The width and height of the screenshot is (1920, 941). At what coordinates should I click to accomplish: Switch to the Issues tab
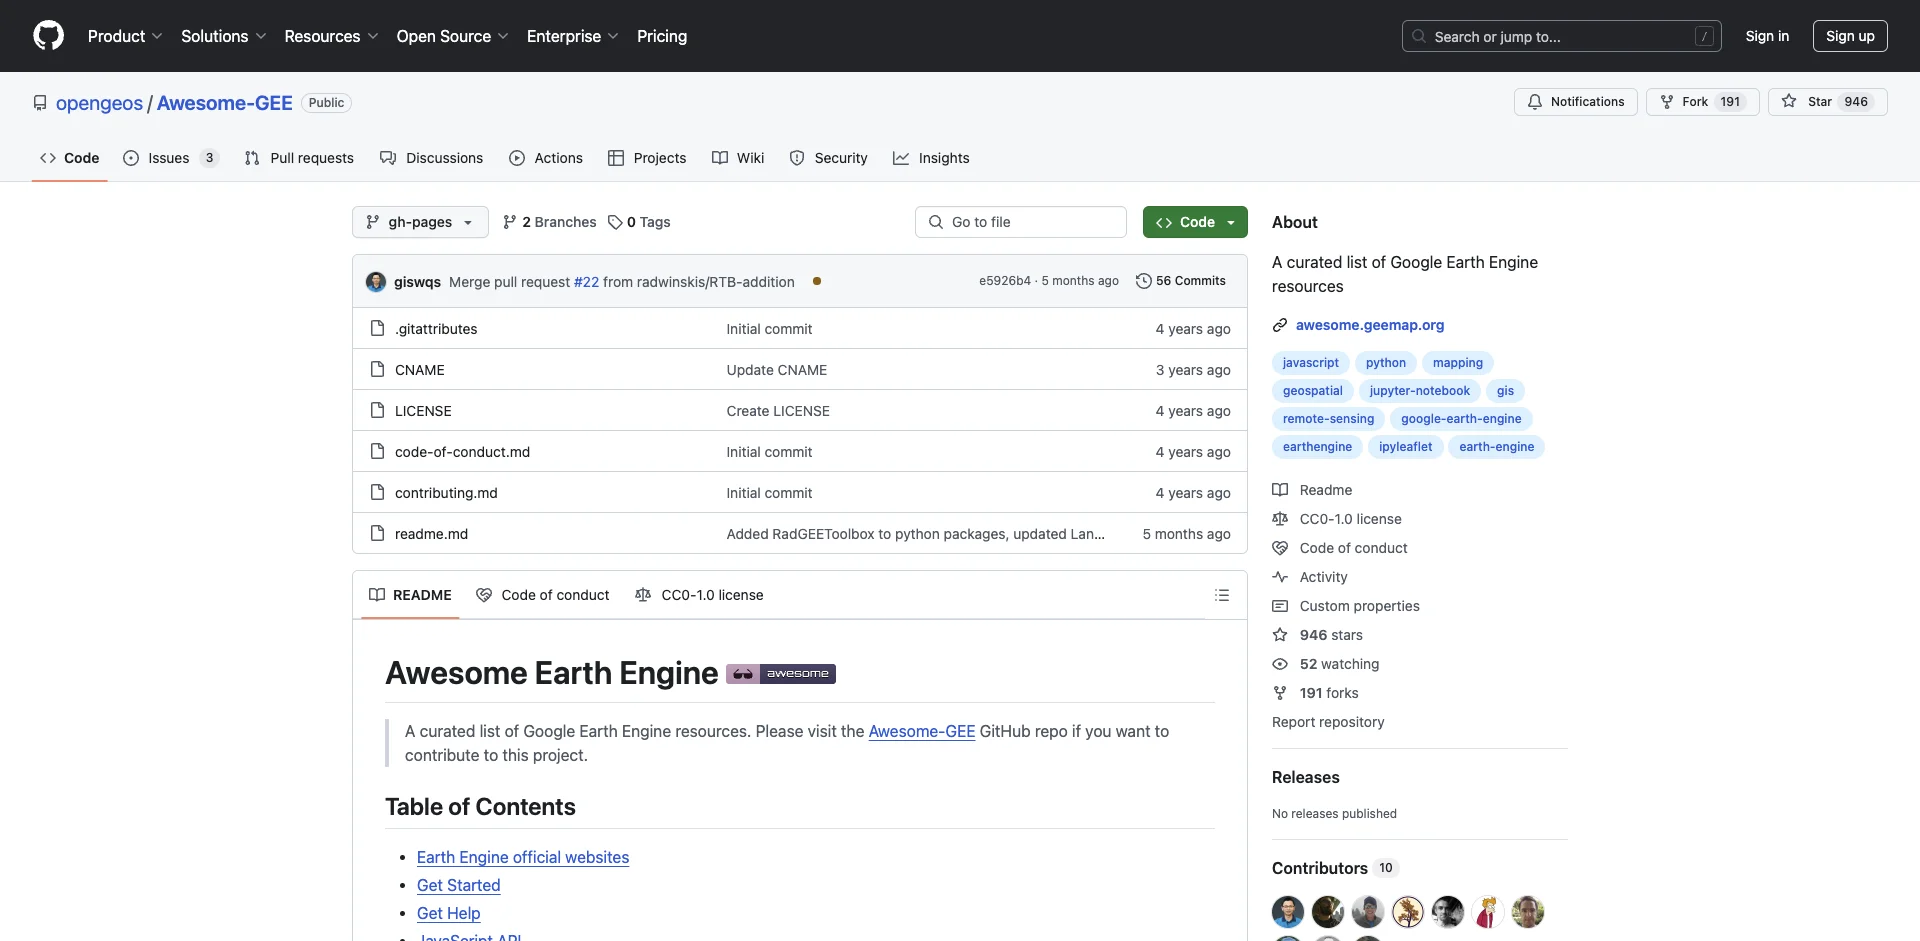coord(170,158)
